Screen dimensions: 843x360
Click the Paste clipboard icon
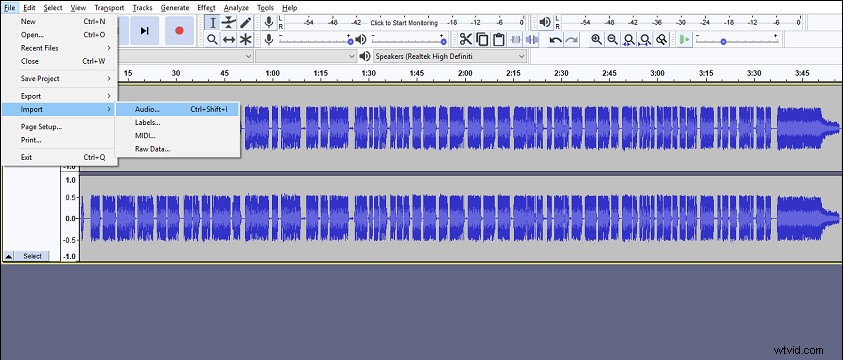[x=499, y=39]
